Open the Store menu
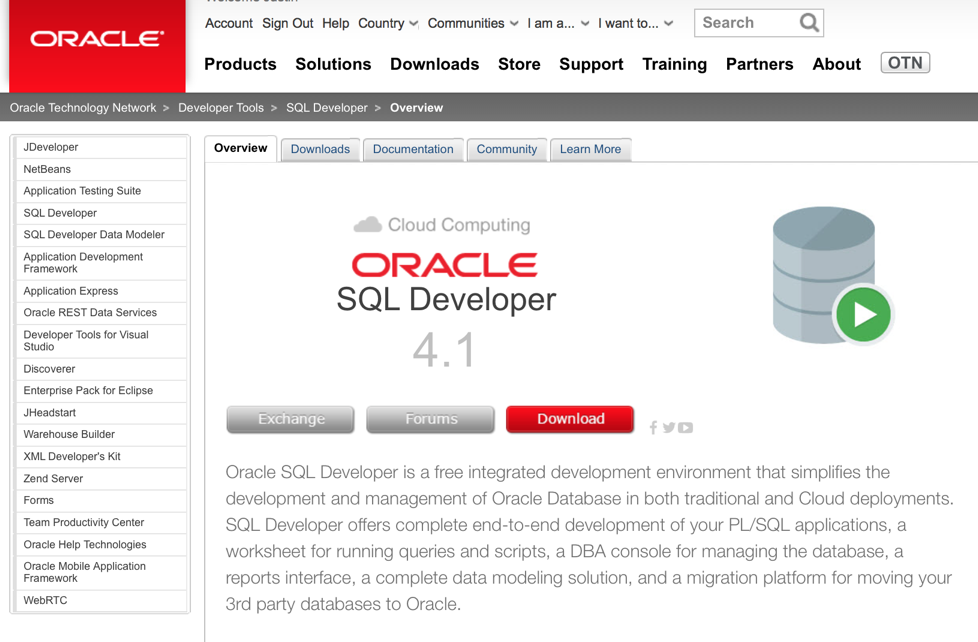 [x=519, y=64]
